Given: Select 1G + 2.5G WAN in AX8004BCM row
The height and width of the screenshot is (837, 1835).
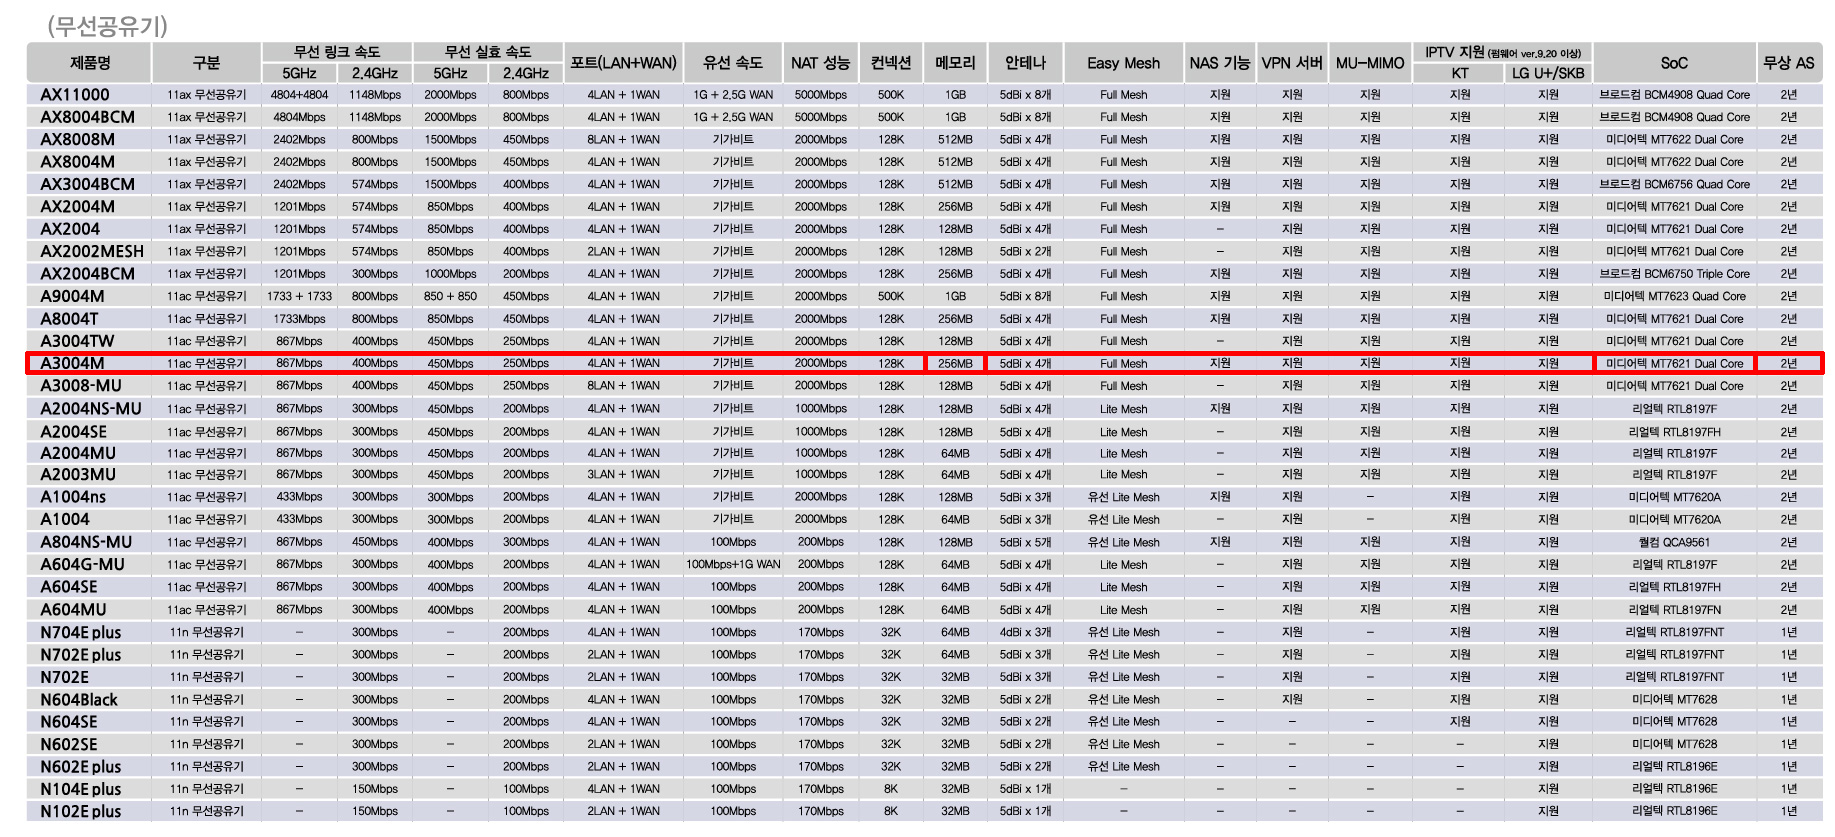Looking at the screenshot, I should click(x=733, y=117).
